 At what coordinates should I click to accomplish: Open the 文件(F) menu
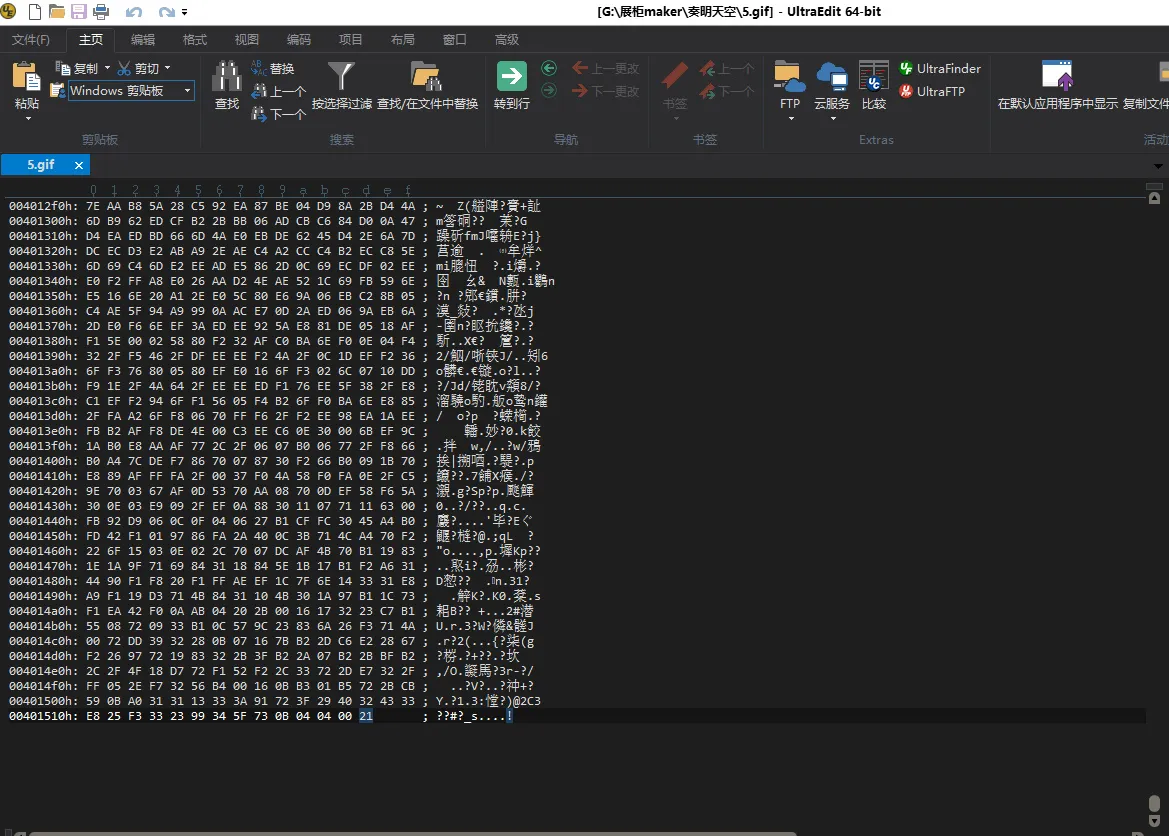pyautogui.click(x=31, y=40)
